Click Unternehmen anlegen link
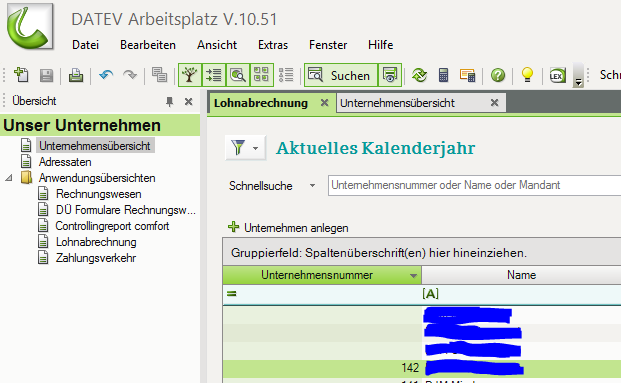The height and width of the screenshot is (383, 621). 296,228
